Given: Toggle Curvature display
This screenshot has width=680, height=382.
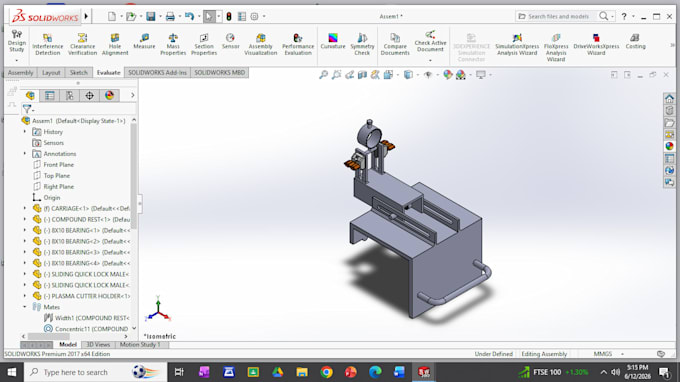Looking at the screenshot, I should 333,41.
